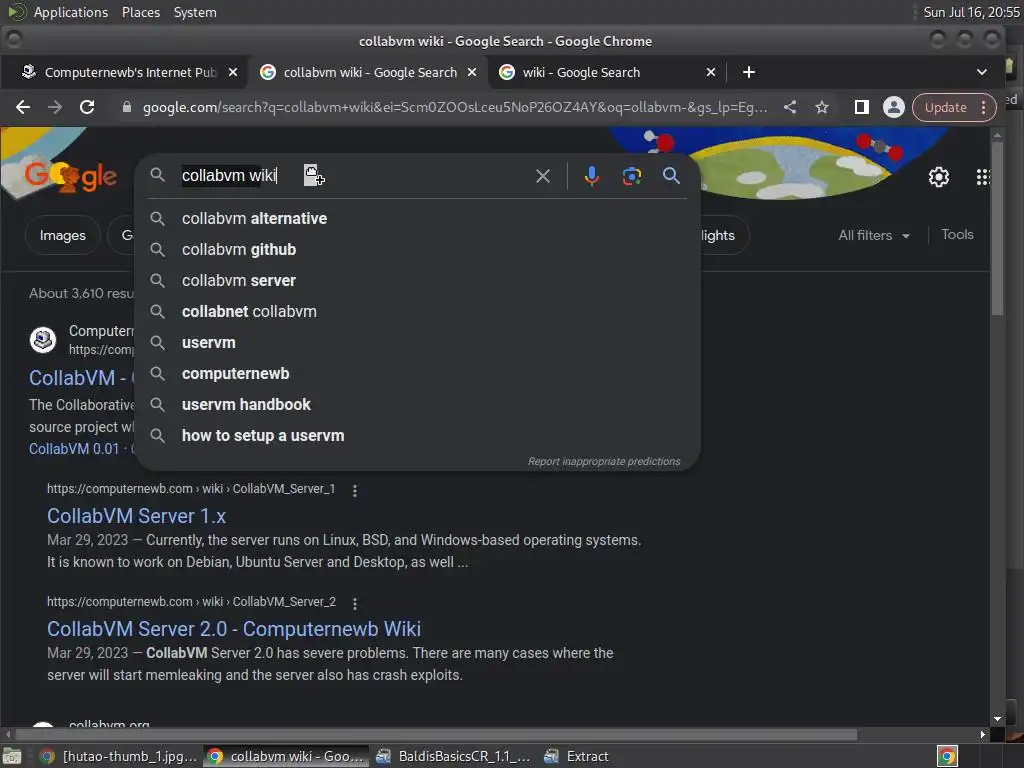Open the Chrome side panel icon
Screen dimensions: 1024x768
coord(861,107)
